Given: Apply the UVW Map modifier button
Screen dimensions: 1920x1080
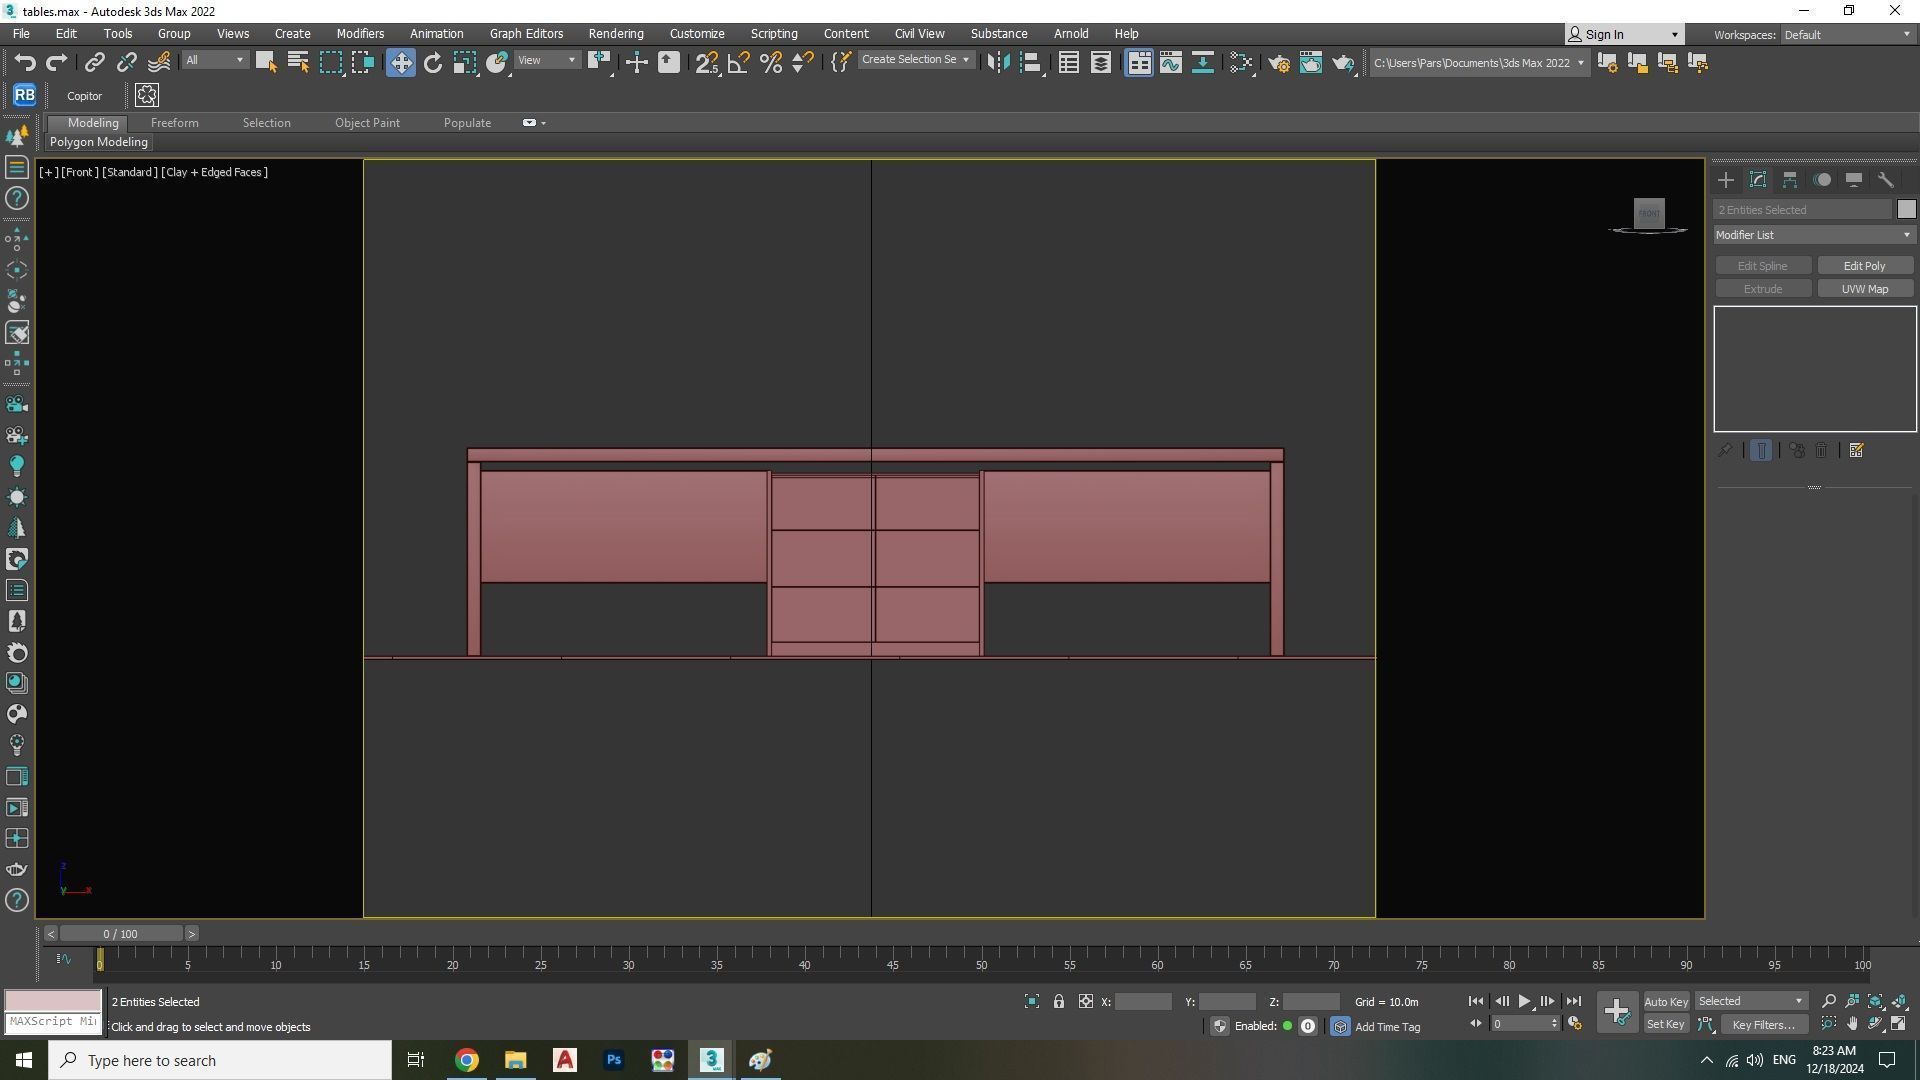Looking at the screenshot, I should [1864, 289].
